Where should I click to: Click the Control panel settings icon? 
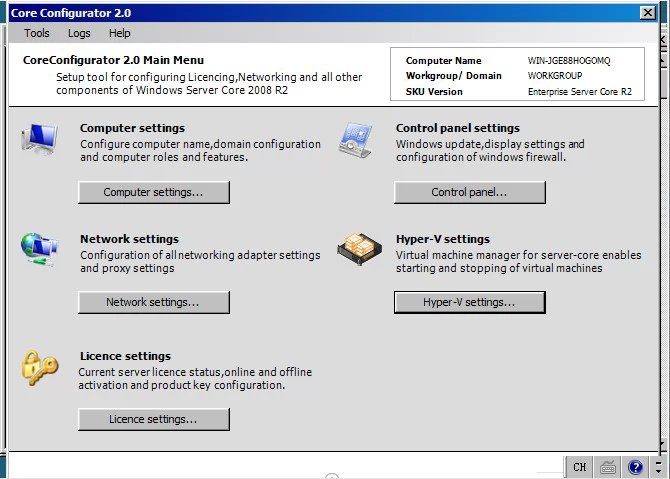[x=356, y=140]
